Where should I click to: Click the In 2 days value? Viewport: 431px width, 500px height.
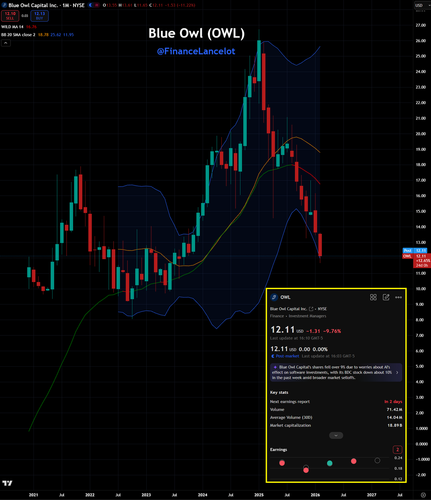tap(393, 402)
